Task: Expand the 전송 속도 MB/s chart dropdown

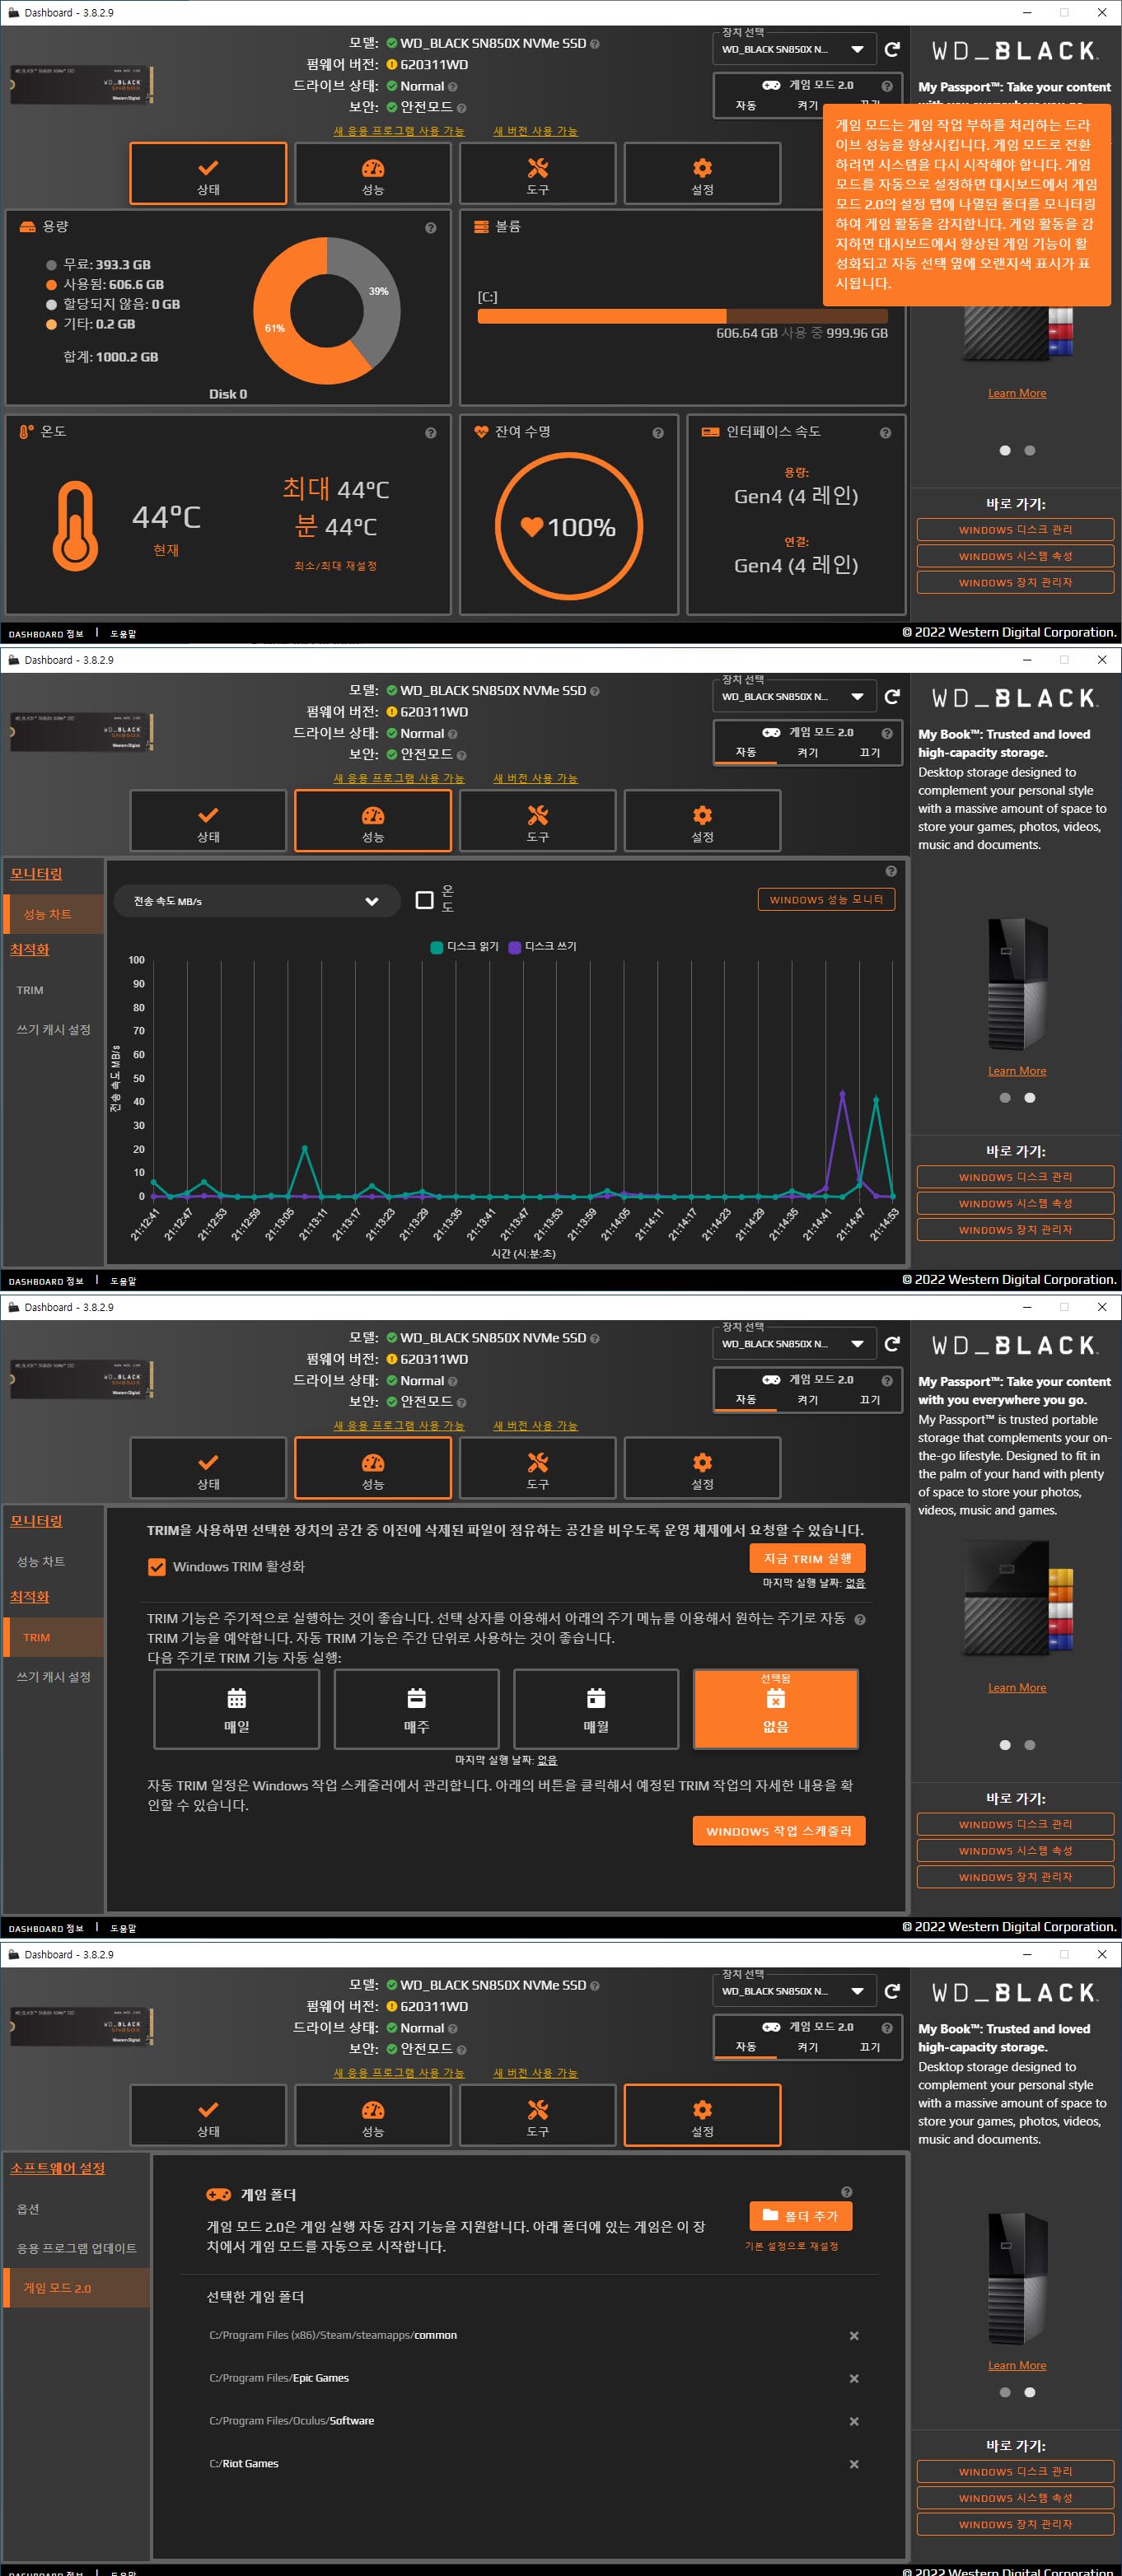Action: point(255,901)
